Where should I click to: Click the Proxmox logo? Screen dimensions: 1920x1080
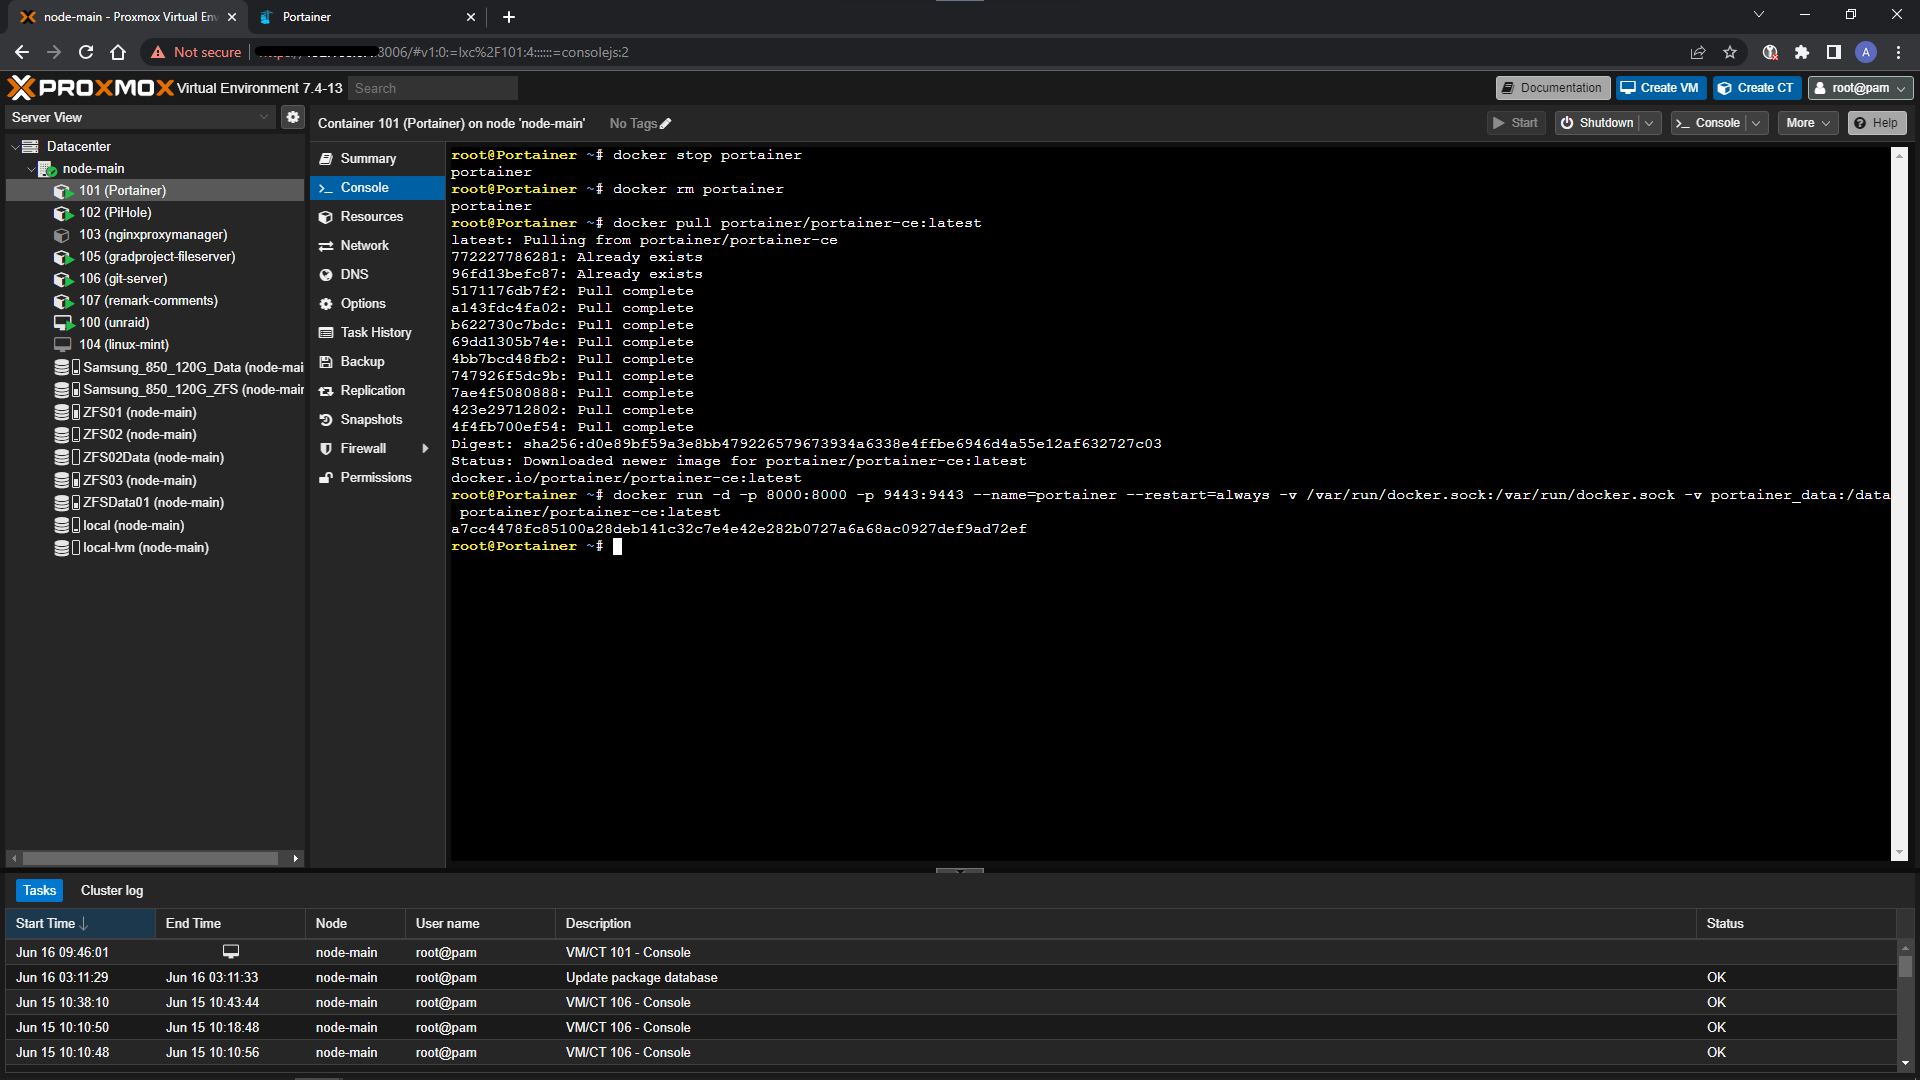click(90, 88)
